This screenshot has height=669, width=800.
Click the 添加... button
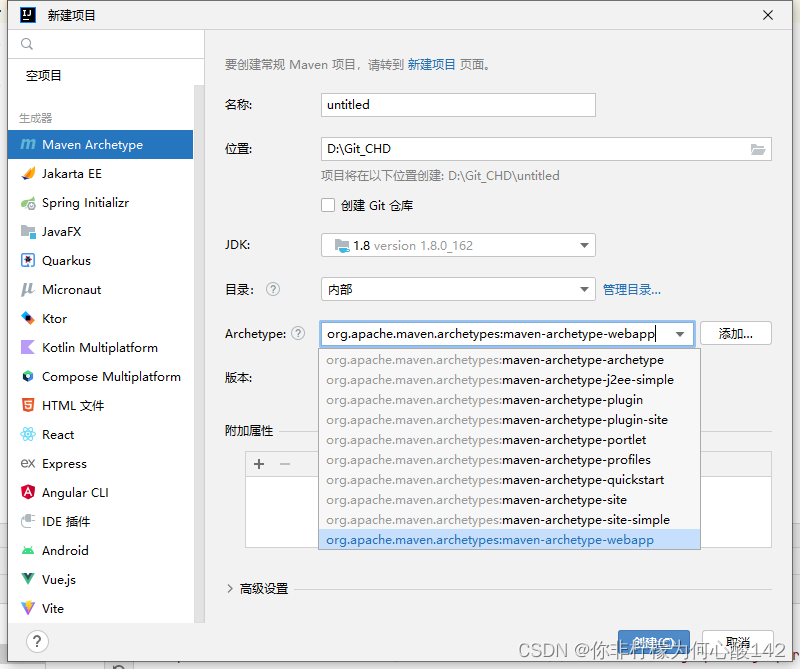(736, 334)
